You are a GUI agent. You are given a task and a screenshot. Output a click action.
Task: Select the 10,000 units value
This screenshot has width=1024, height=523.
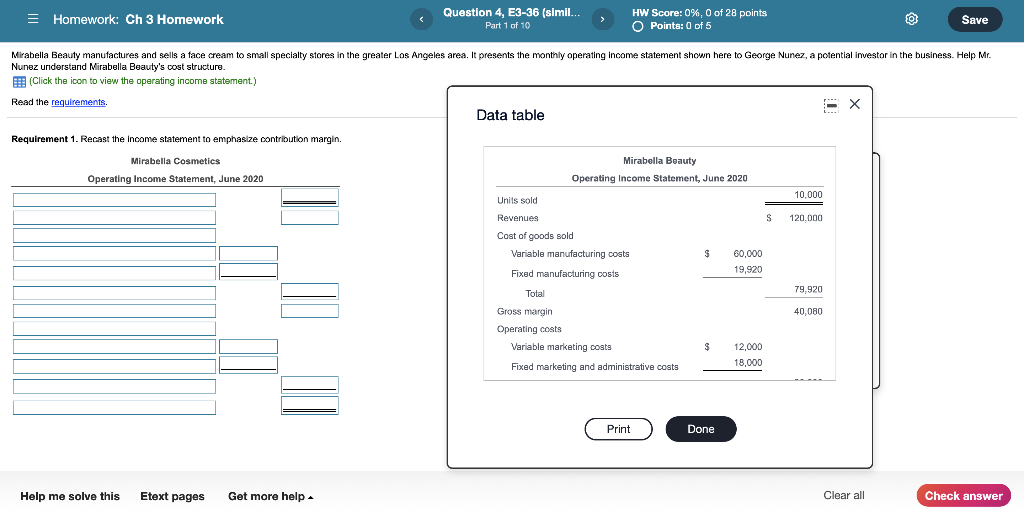[x=808, y=195]
